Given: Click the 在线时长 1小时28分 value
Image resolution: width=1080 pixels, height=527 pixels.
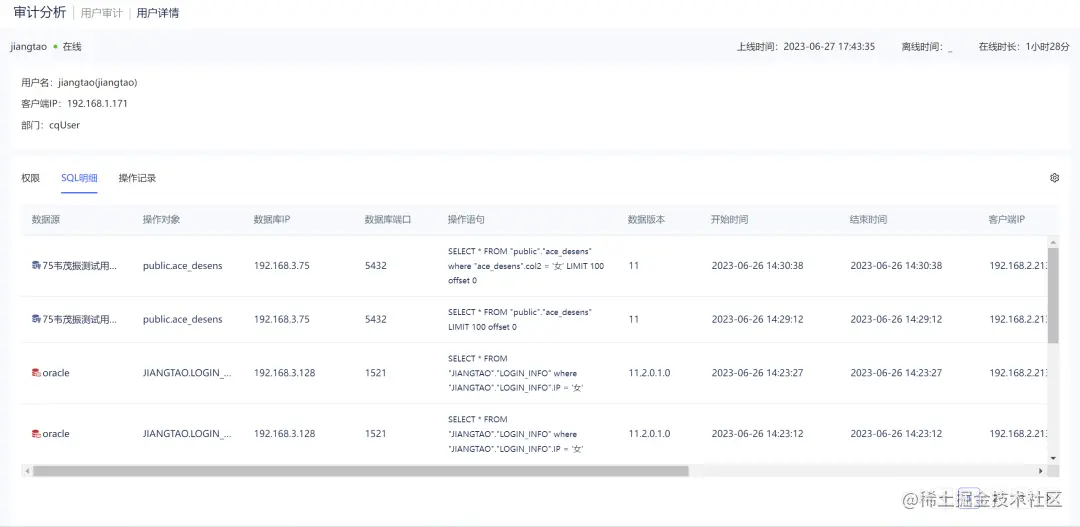Looking at the screenshot, I should click(1048, 47).
